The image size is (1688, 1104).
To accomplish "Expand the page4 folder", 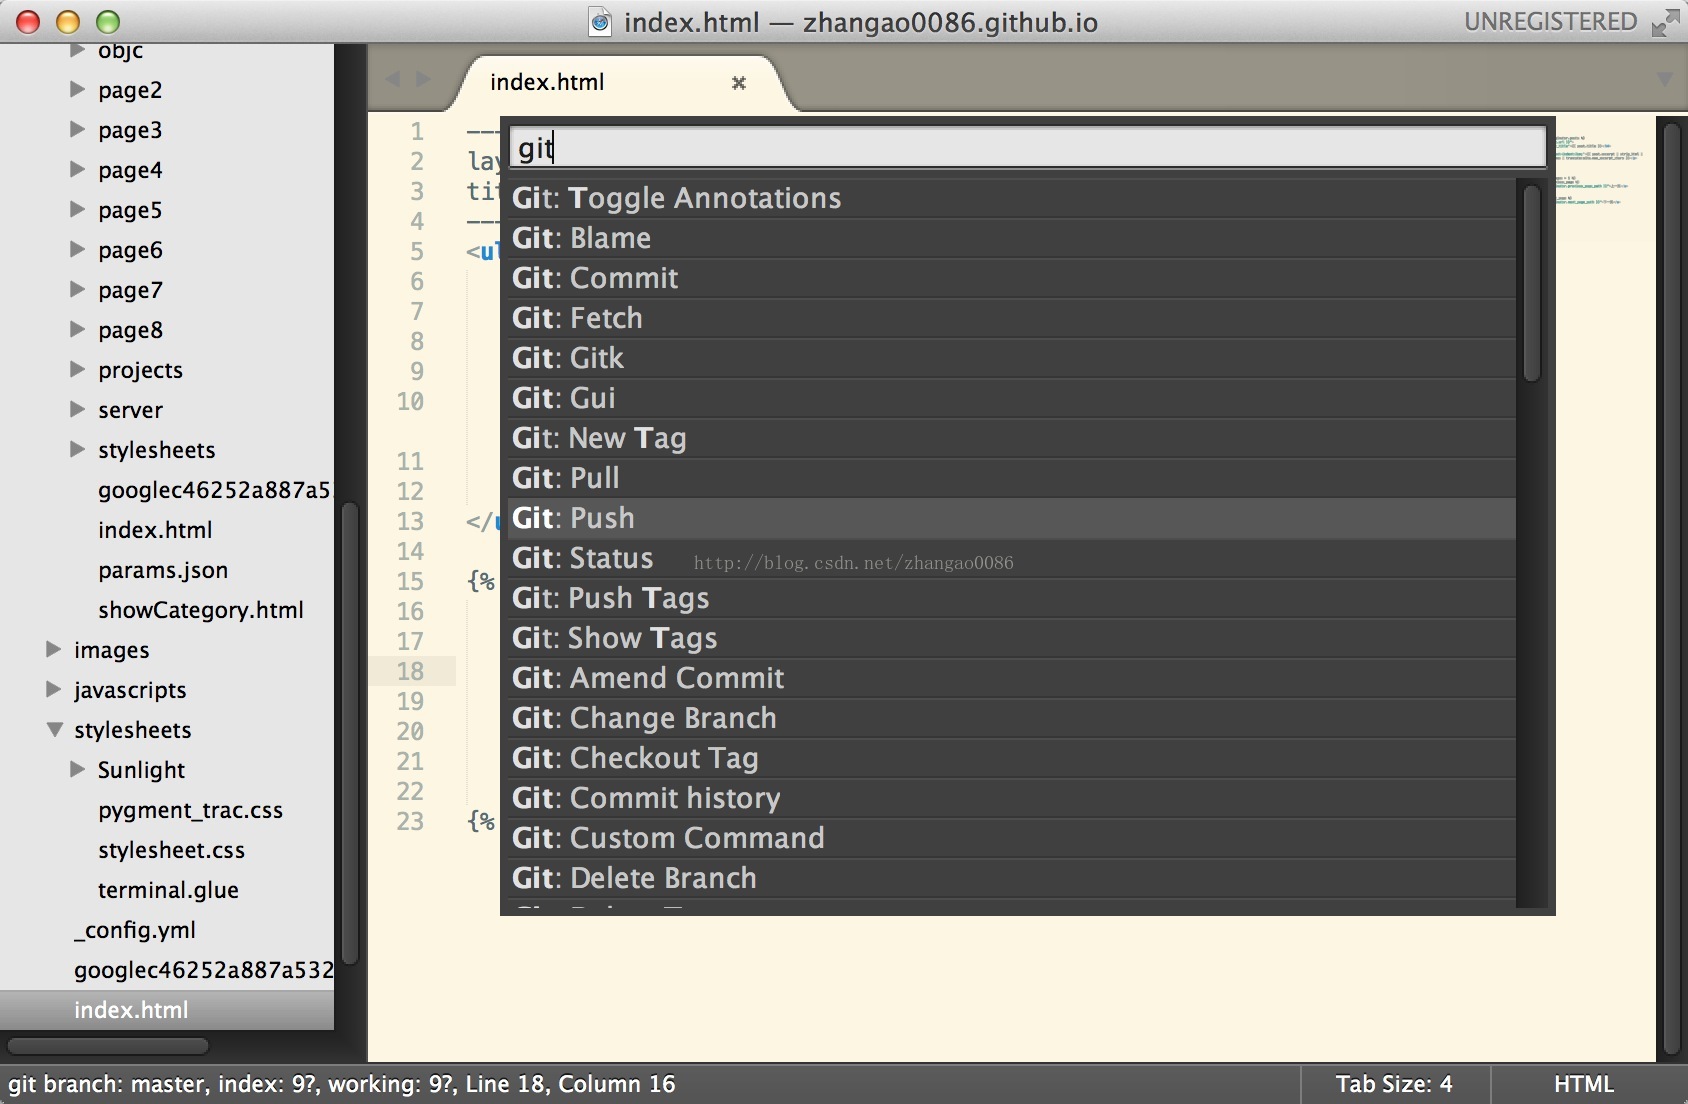I will [x=77, y=169].
